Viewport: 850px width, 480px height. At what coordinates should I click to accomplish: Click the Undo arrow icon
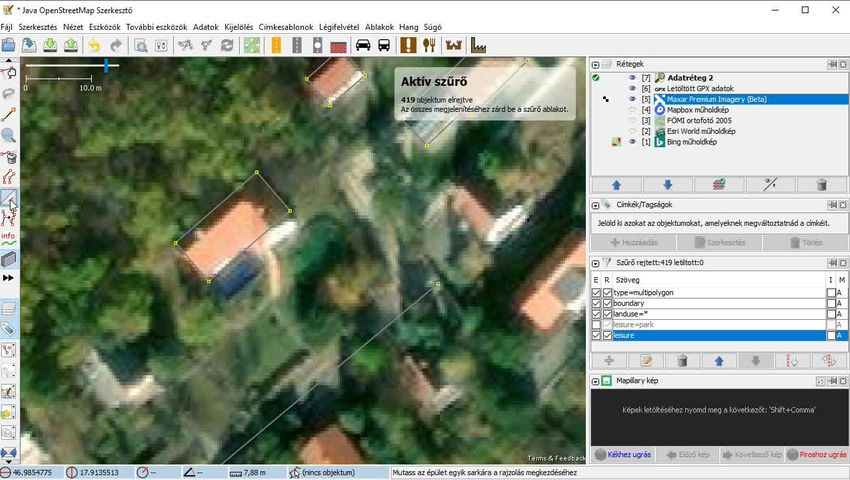[94, 46]
